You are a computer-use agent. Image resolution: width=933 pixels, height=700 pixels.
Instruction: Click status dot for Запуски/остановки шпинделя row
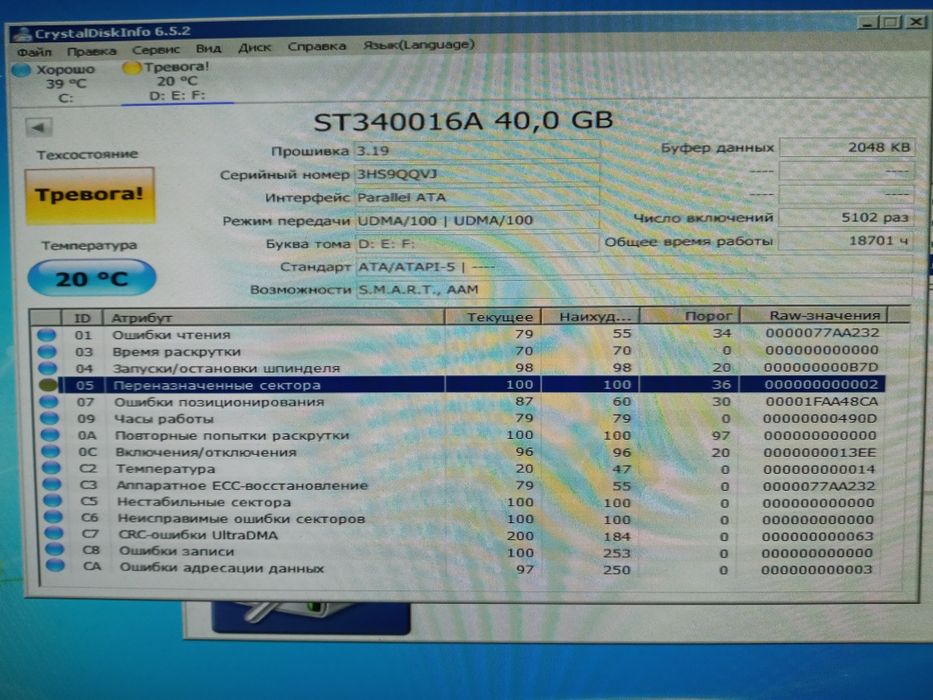click(48, 368)
